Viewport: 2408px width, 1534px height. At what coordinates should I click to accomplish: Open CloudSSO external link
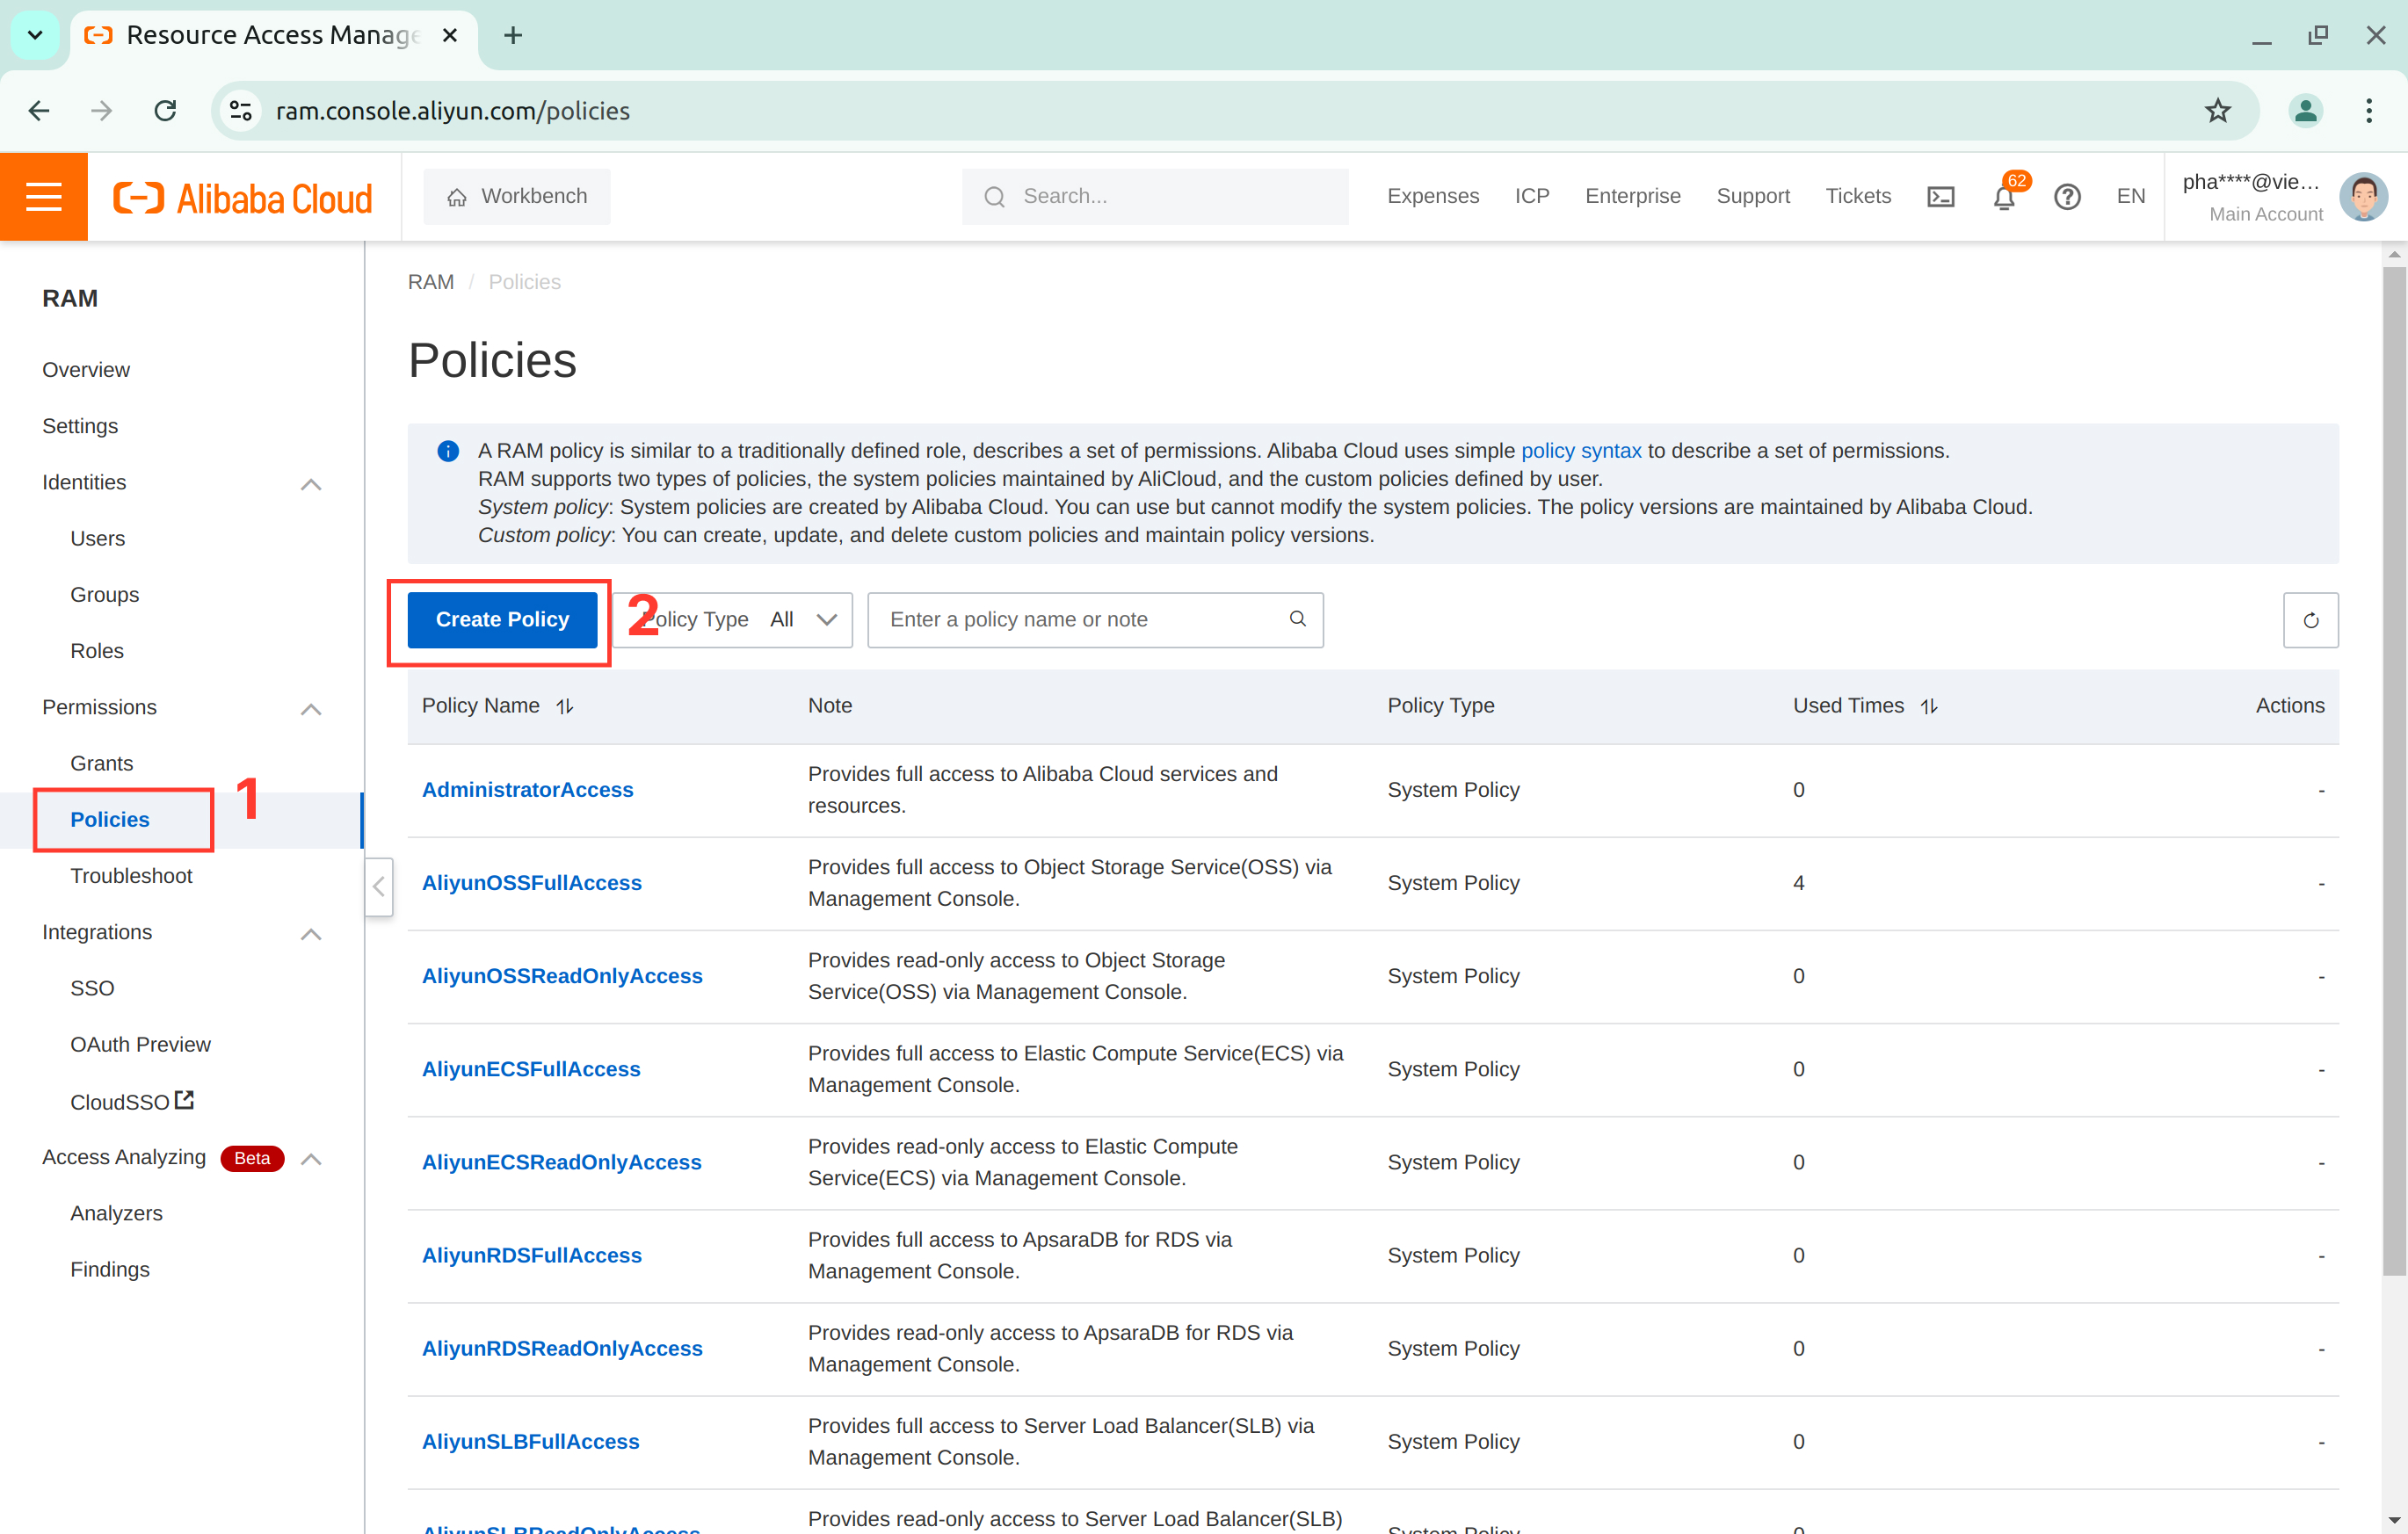pyautogui.click(x=132, y=1101)
